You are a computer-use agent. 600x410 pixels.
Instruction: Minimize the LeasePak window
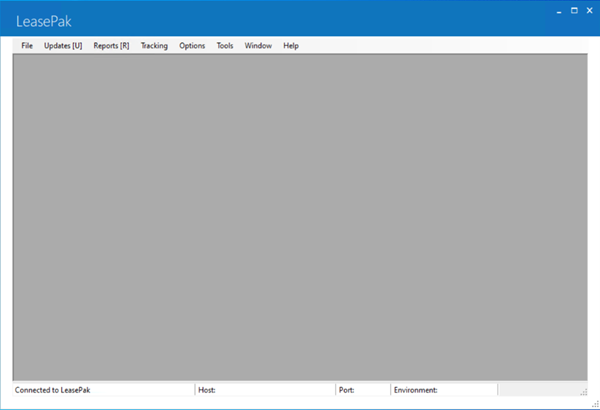[559, 11]
